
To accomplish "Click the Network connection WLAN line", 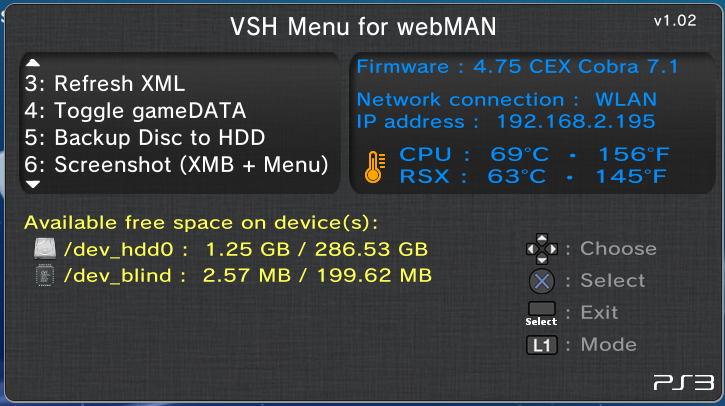I will (507, 99).
